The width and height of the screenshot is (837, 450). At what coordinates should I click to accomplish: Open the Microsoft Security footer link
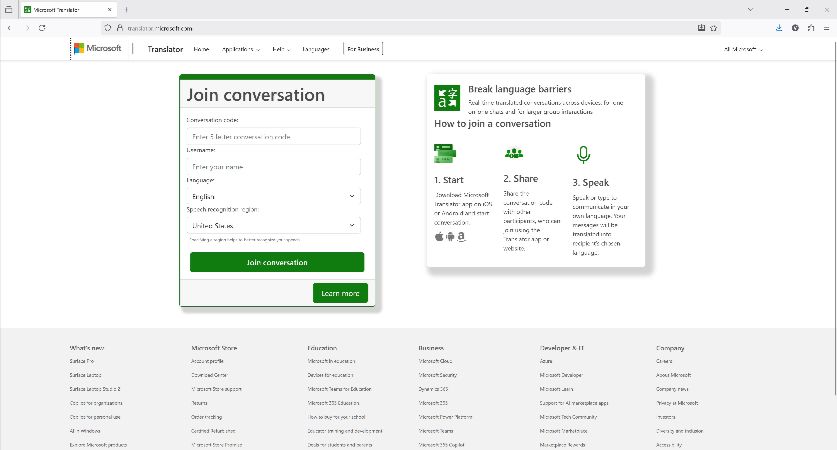pyautogui.click(x=438, y=375)
